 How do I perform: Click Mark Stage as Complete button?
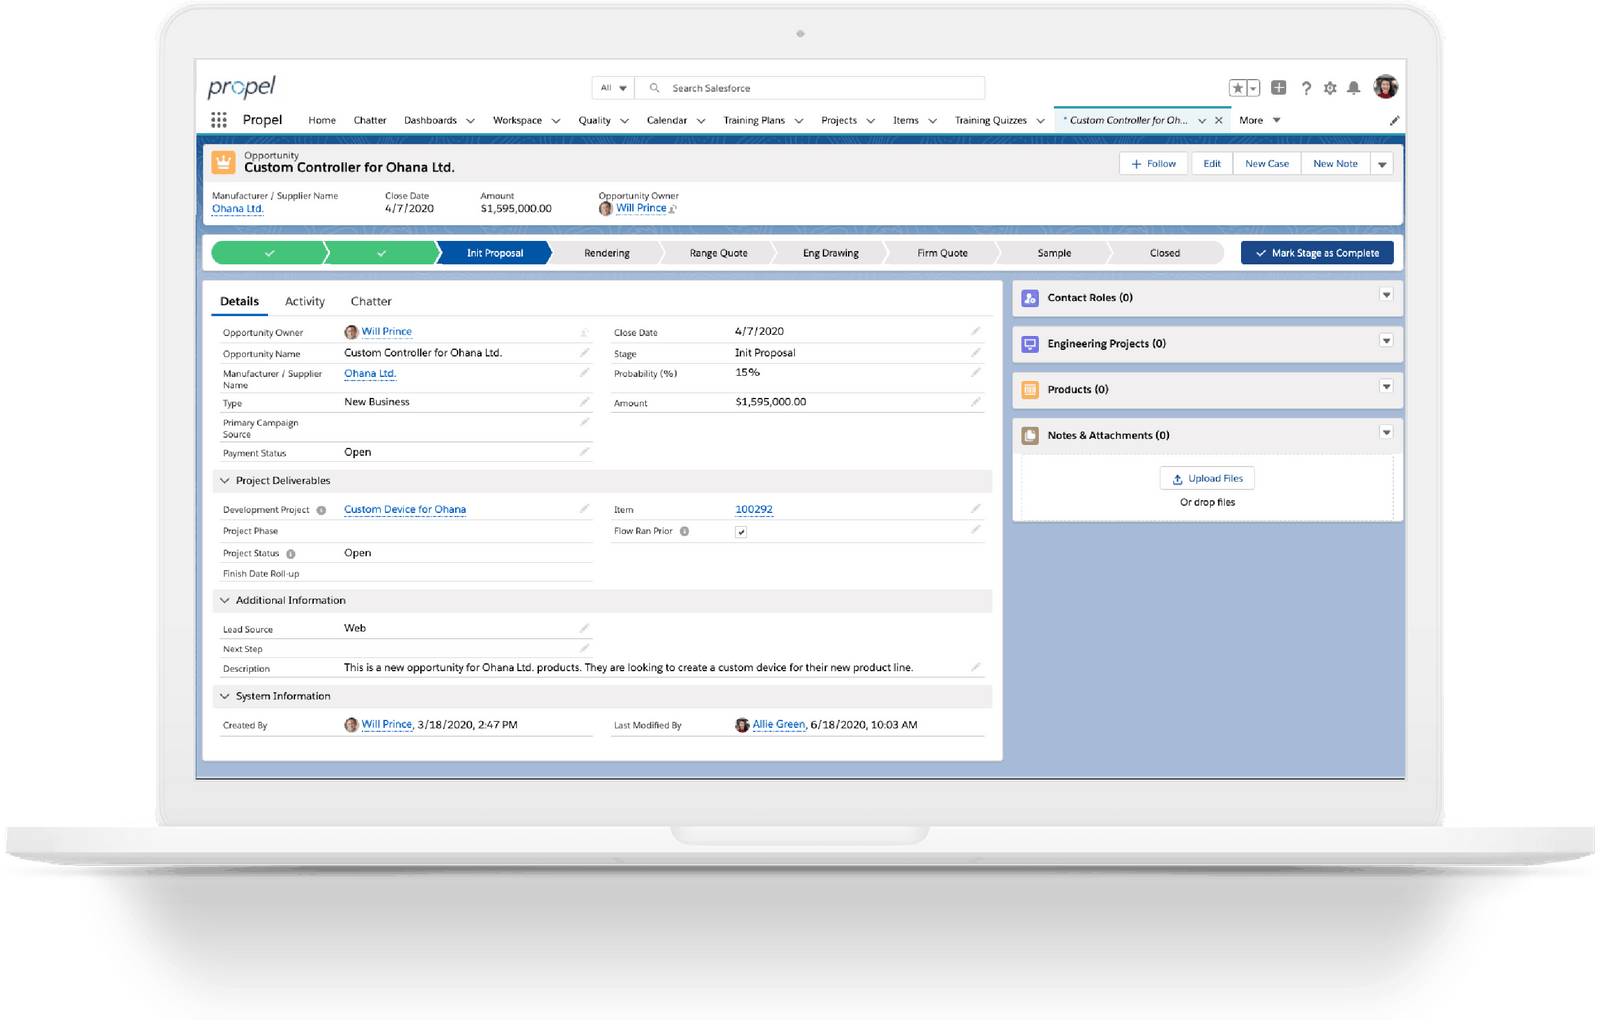tap(1316, 253)
